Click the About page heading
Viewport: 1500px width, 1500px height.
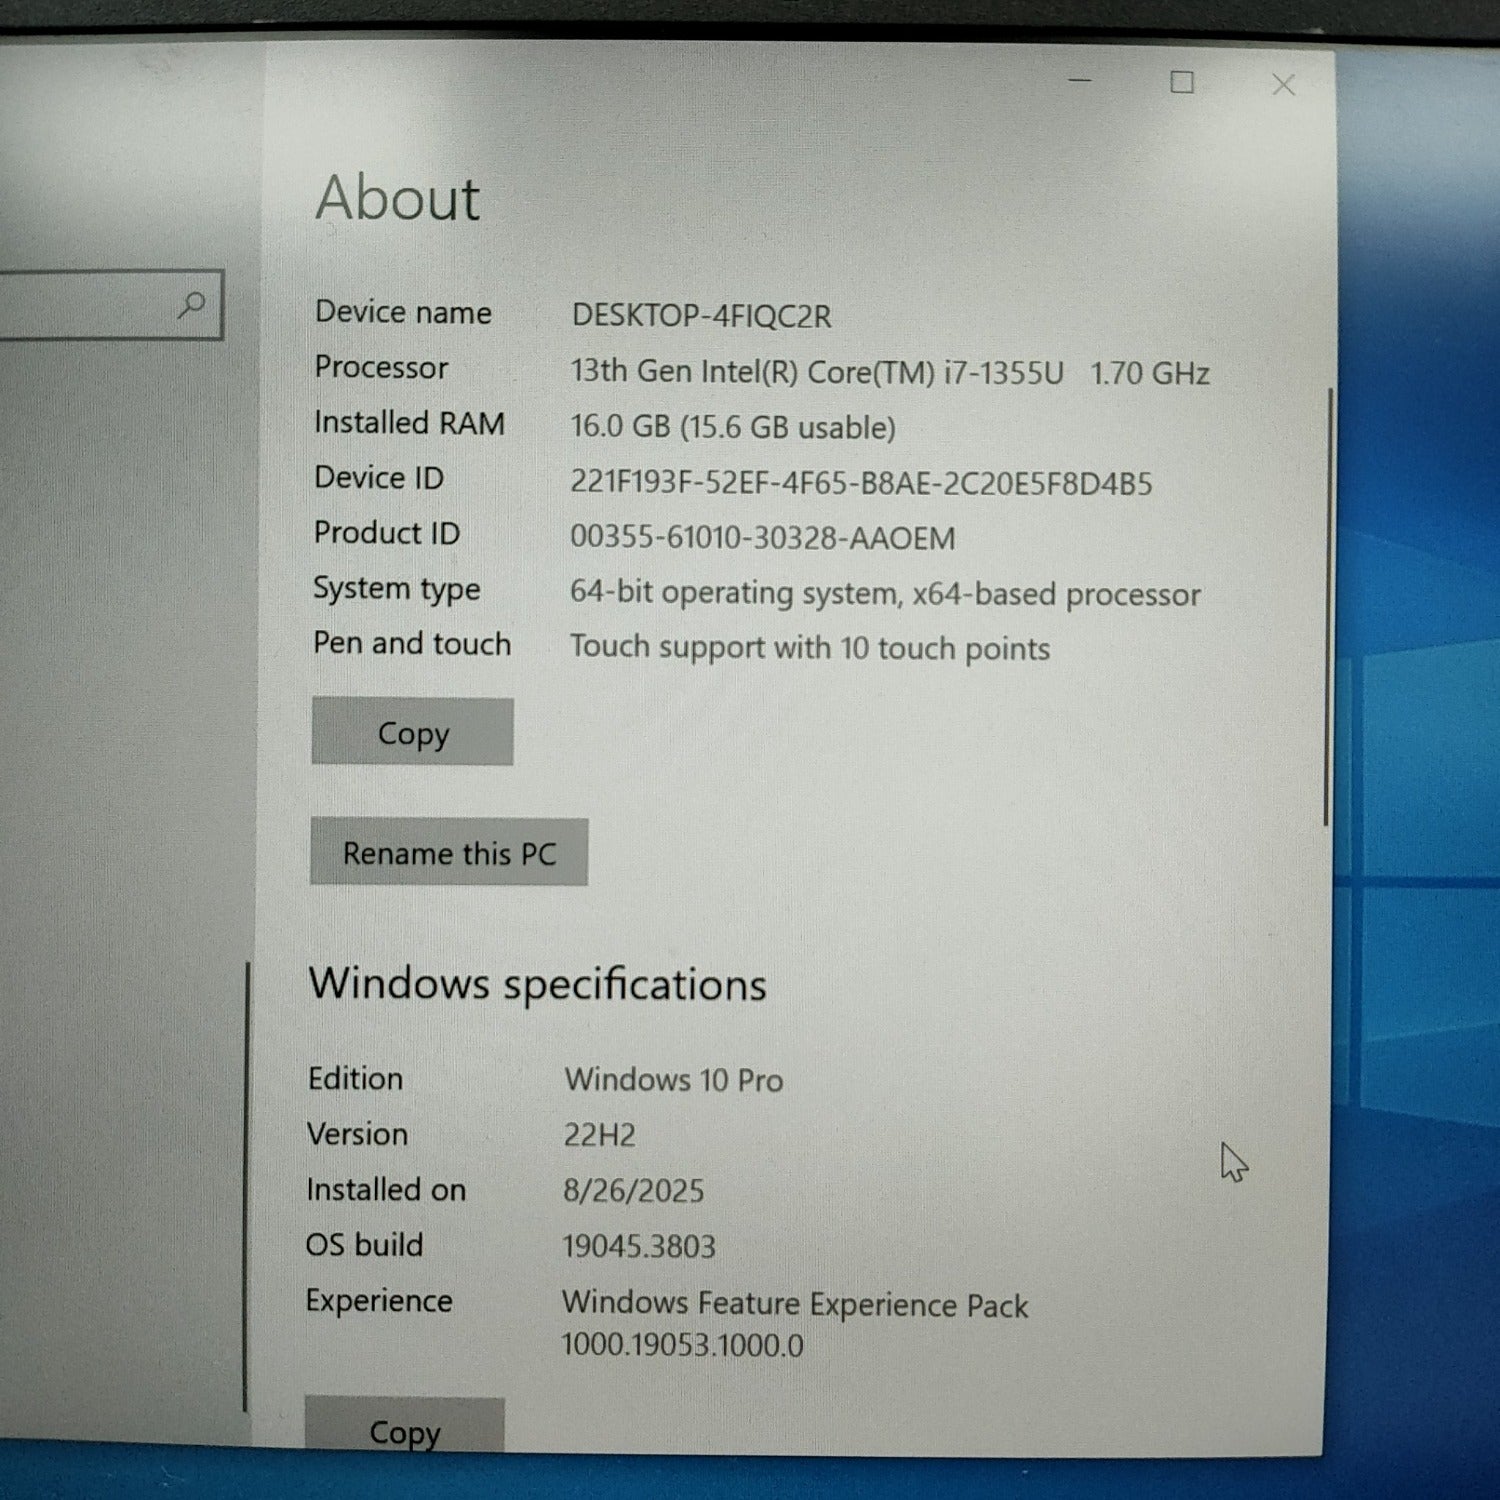(x=398, y=198)
